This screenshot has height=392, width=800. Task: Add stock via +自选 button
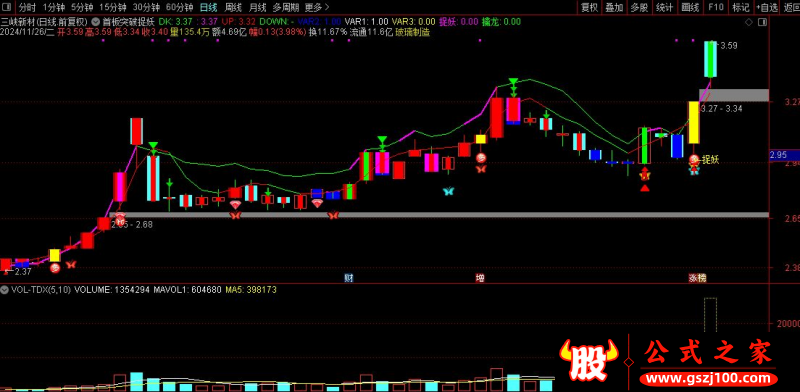point(767,8)
